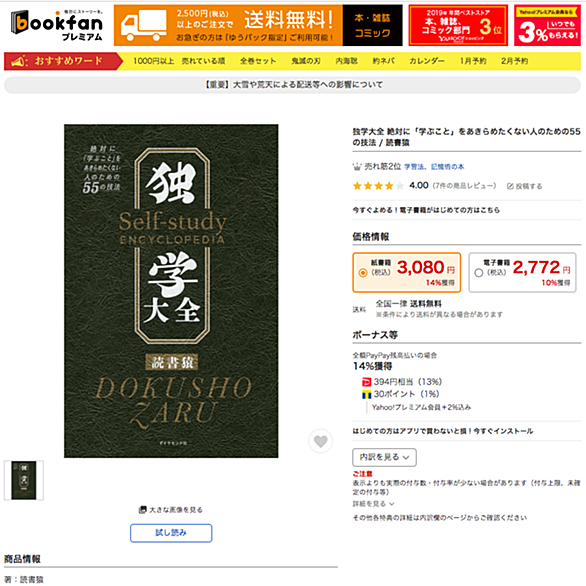
Task: Open the large image view icon
Action: tap(142, 510)
